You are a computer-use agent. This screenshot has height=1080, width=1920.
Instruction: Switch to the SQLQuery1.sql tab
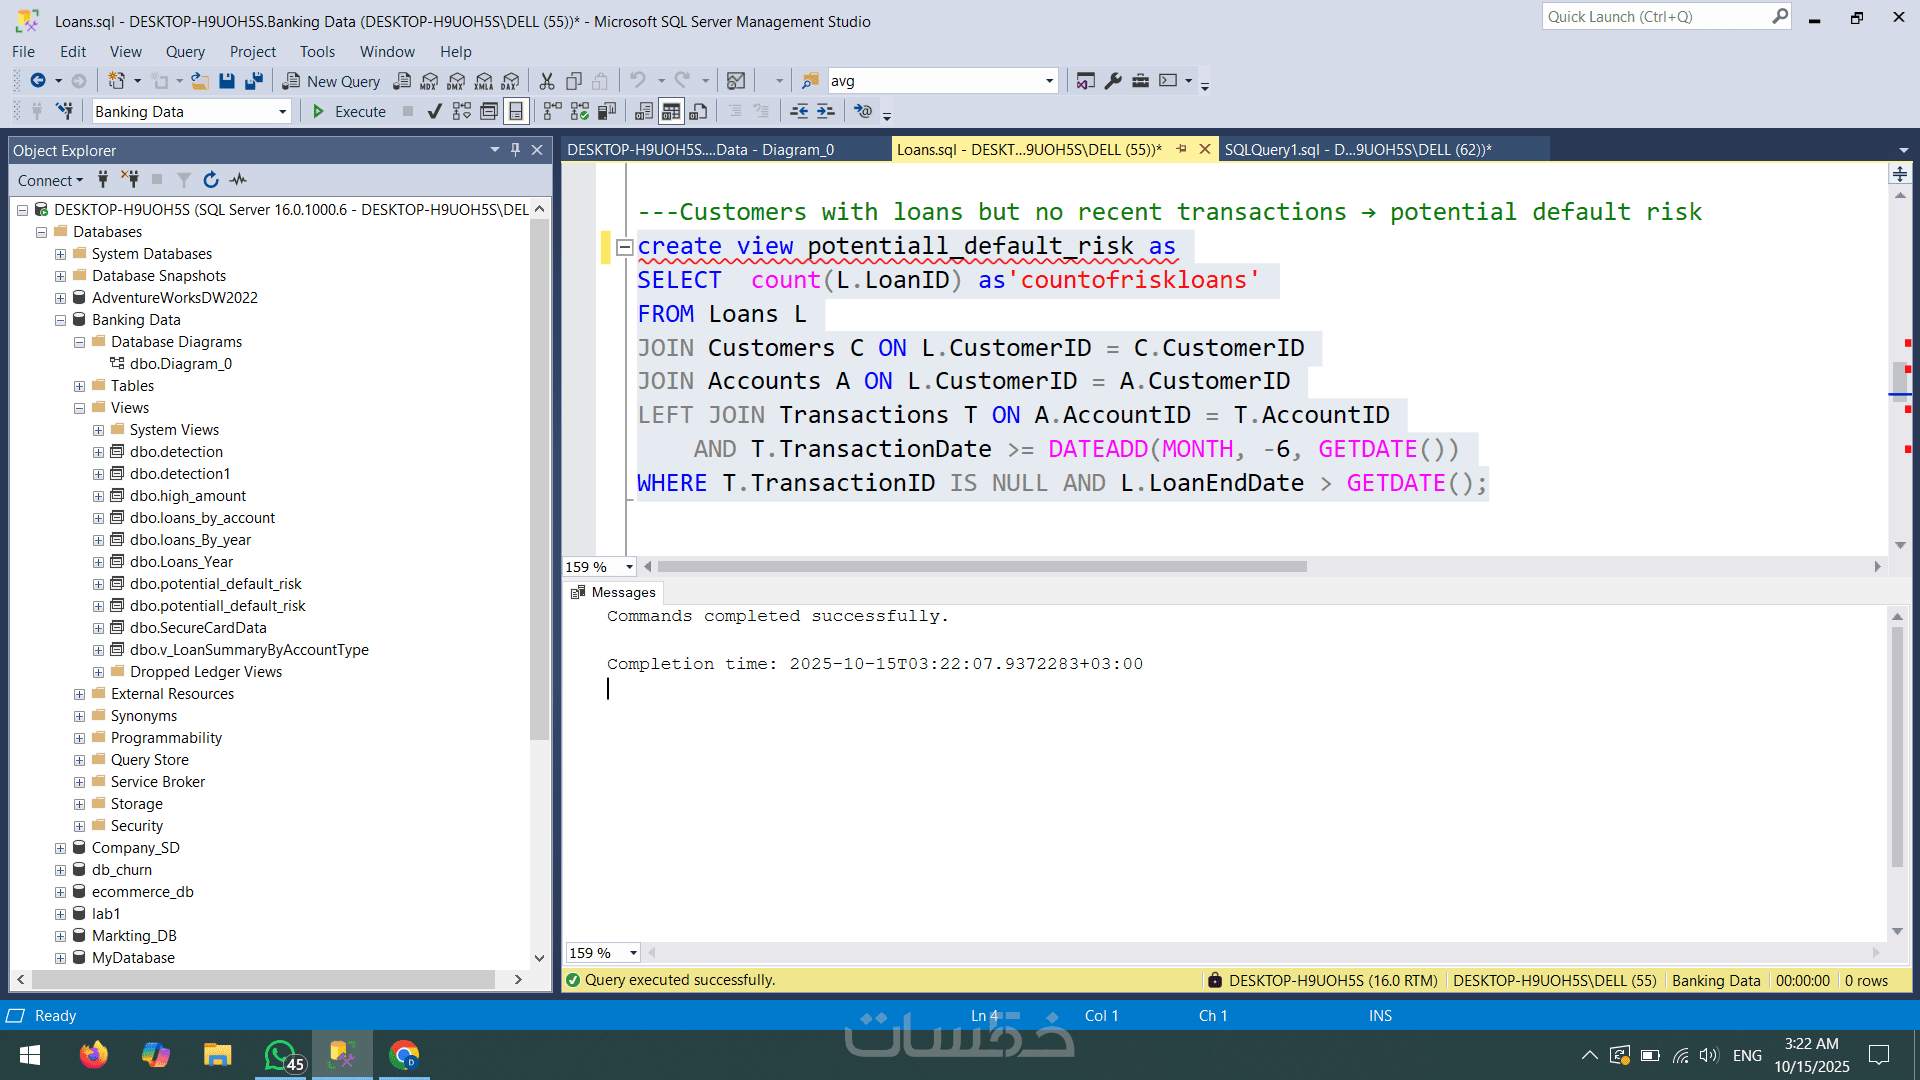click(1357, 149)
